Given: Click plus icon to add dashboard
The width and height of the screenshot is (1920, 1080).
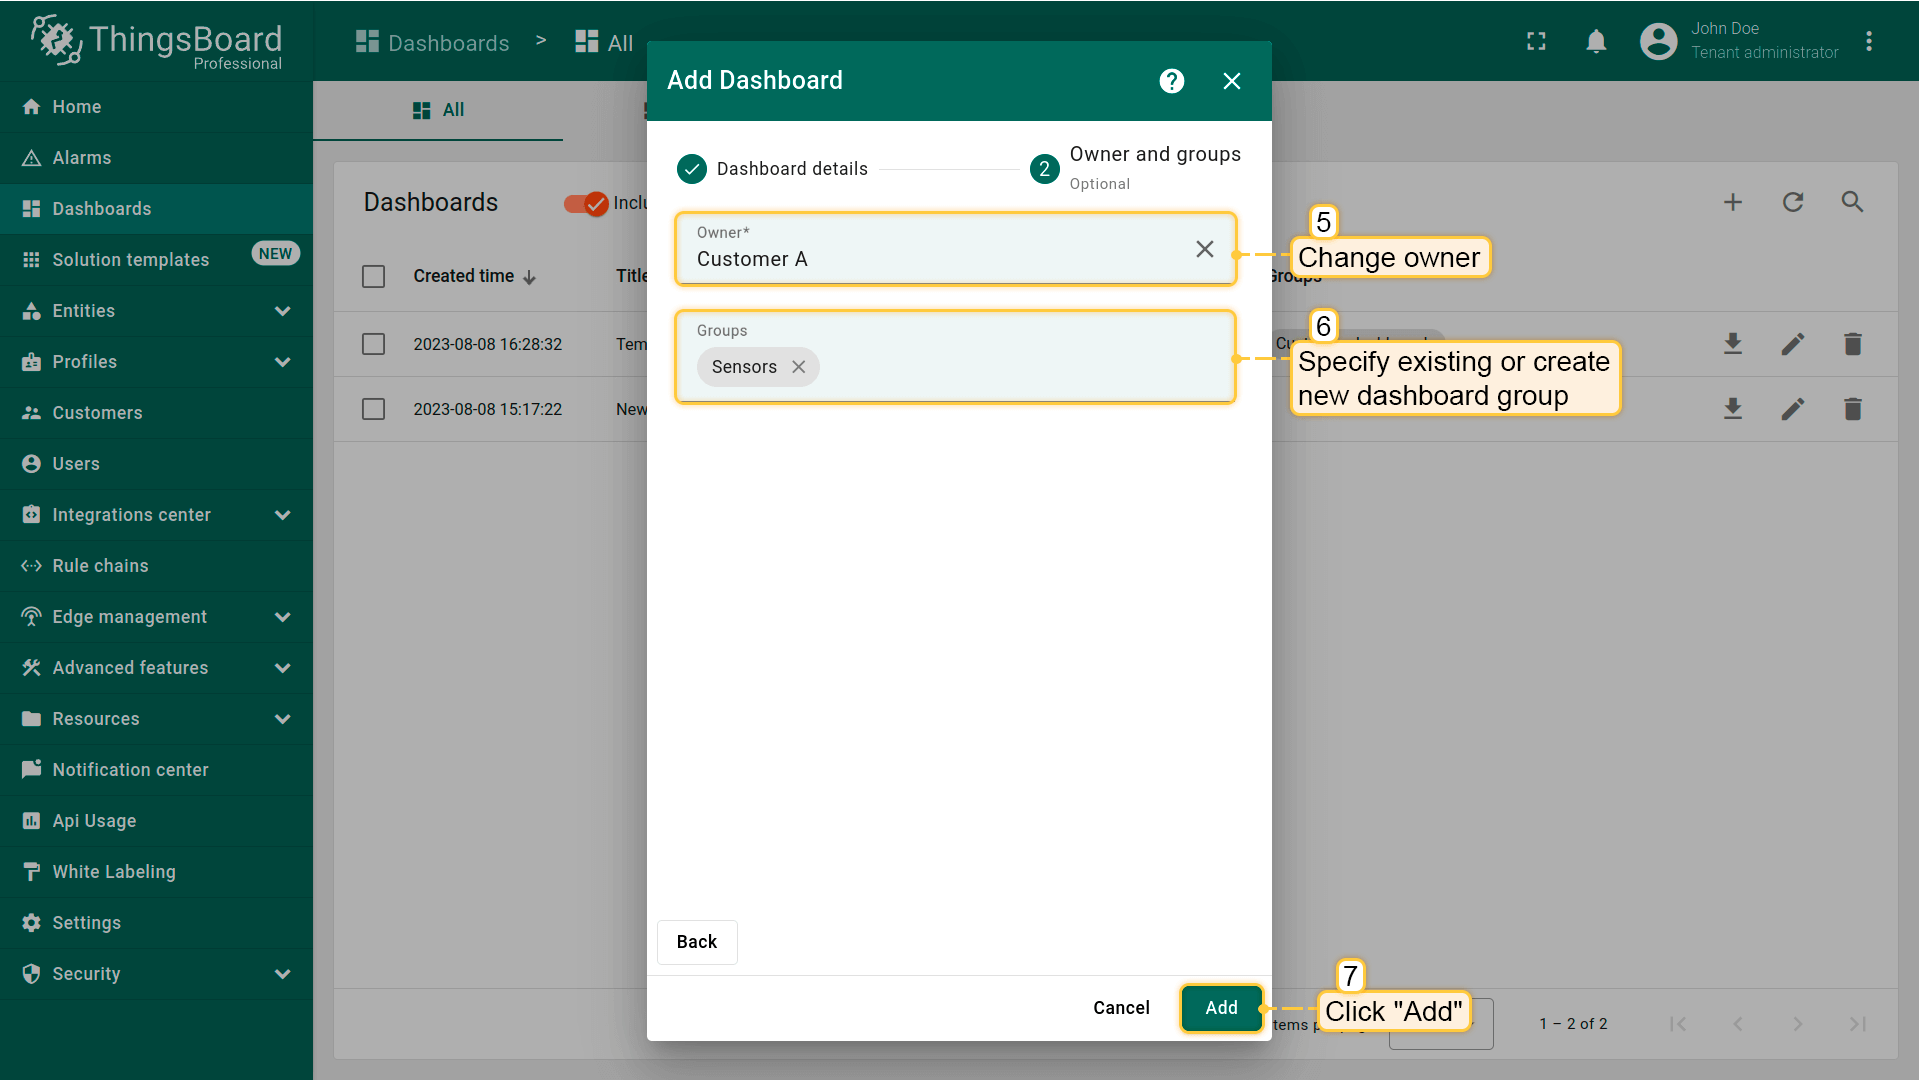Looking at the screenshot, I should tap(1732, 202).
